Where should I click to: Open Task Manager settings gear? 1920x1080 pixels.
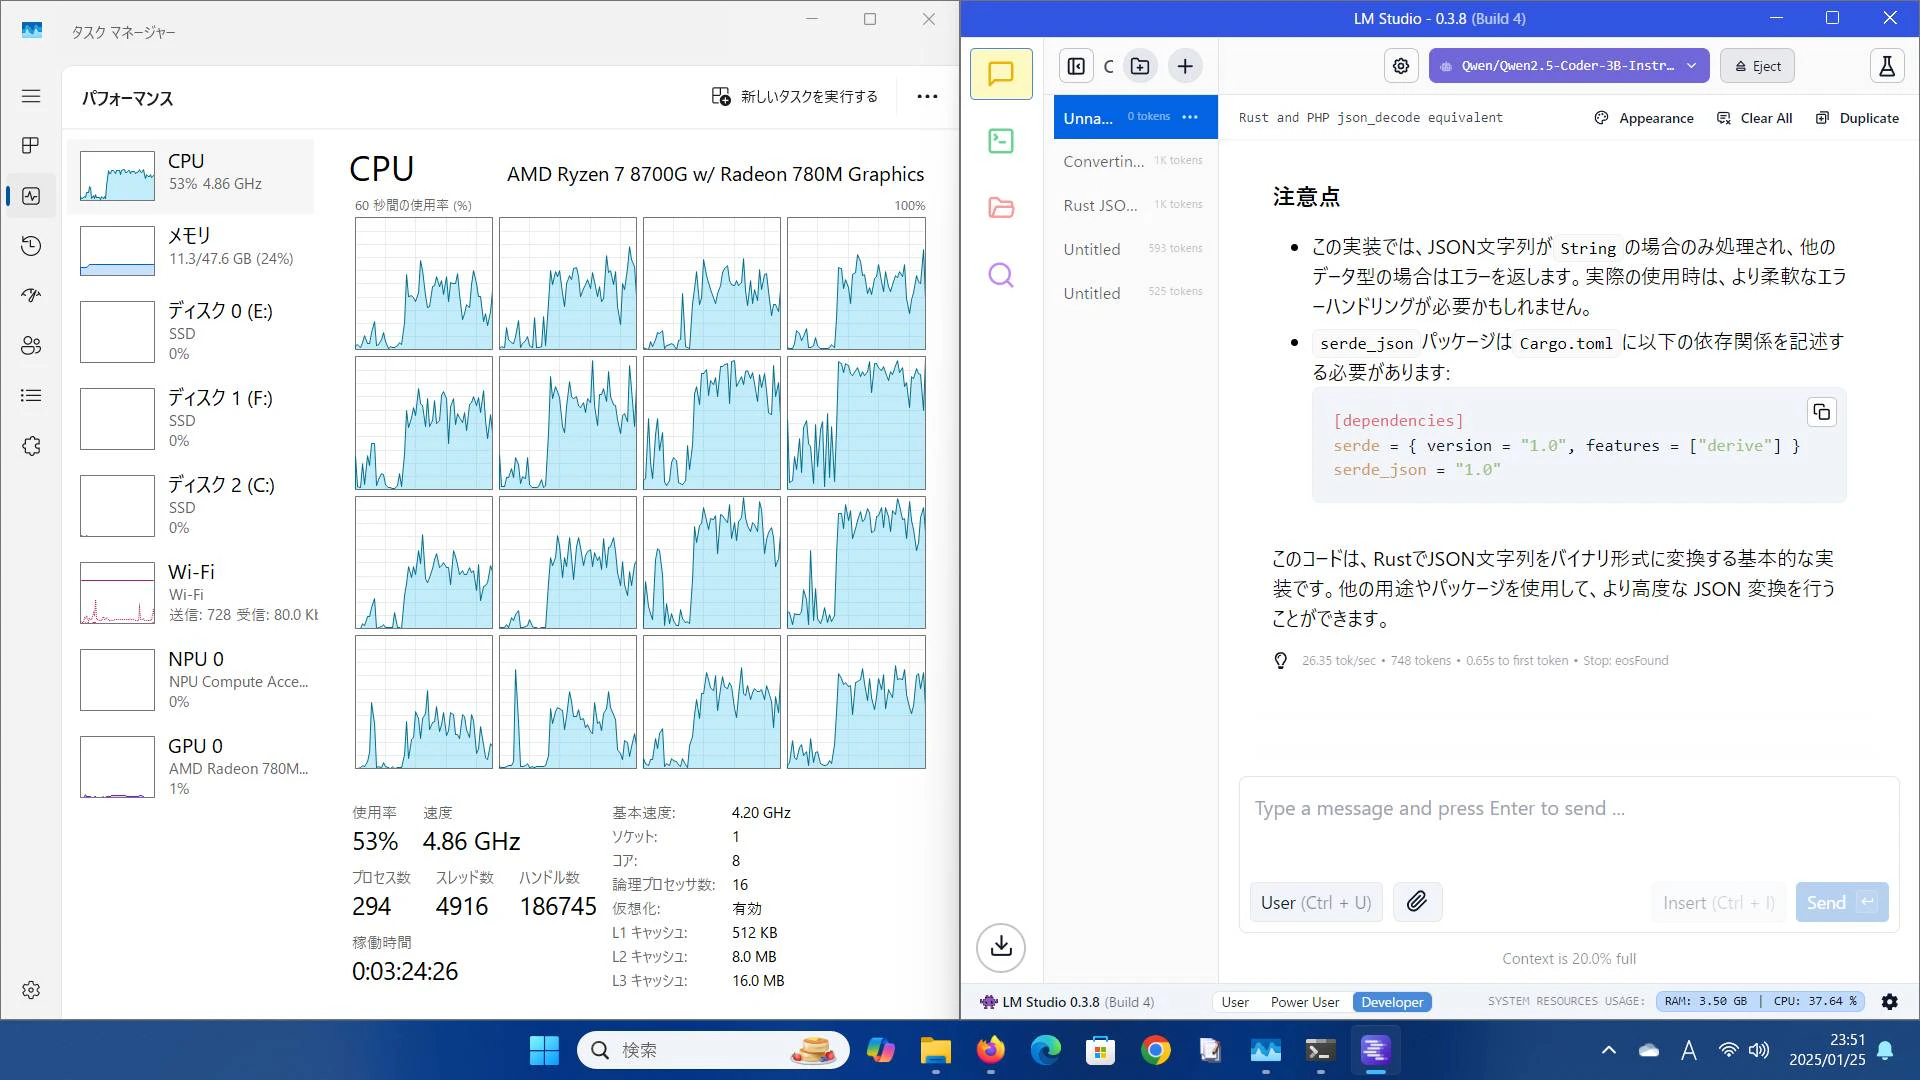(31, 990)
